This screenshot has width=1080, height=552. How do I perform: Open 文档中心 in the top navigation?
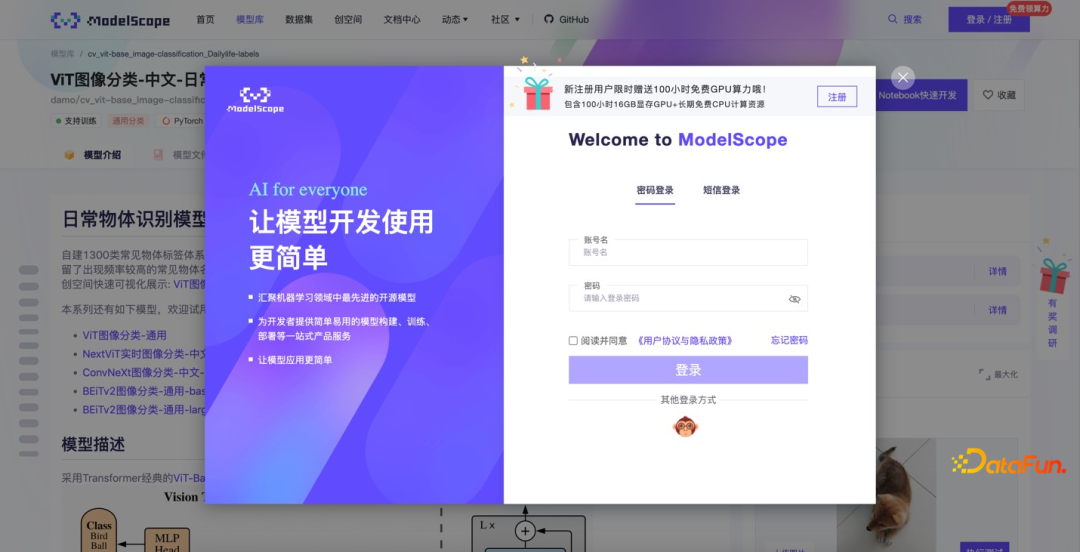coord(402,20)
